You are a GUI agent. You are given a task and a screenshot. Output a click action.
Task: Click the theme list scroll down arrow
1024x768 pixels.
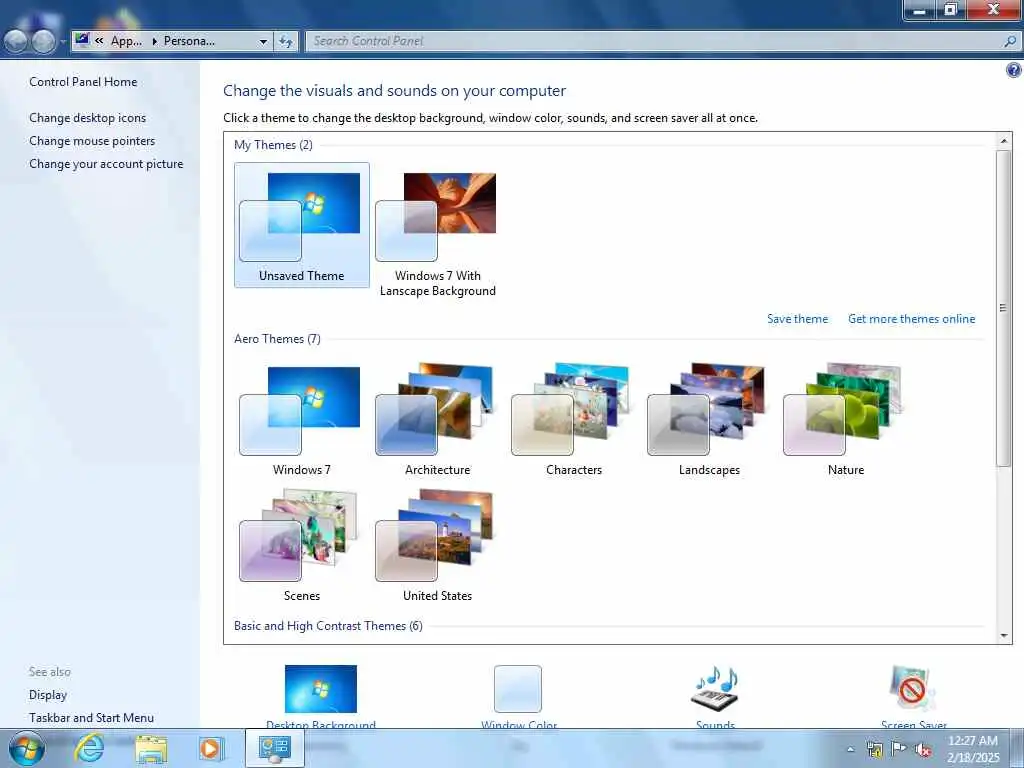1004,635
